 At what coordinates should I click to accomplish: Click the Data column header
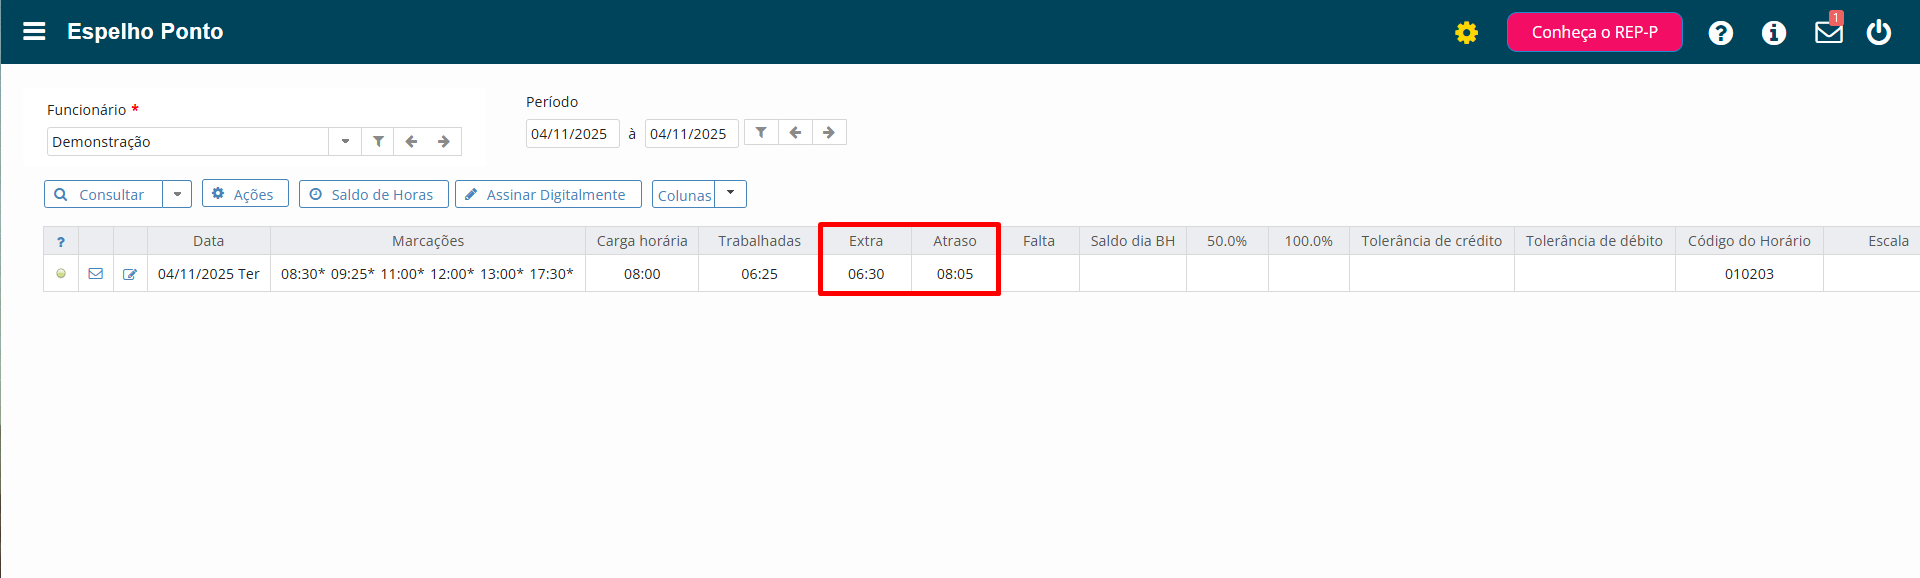tap(209, 241)
